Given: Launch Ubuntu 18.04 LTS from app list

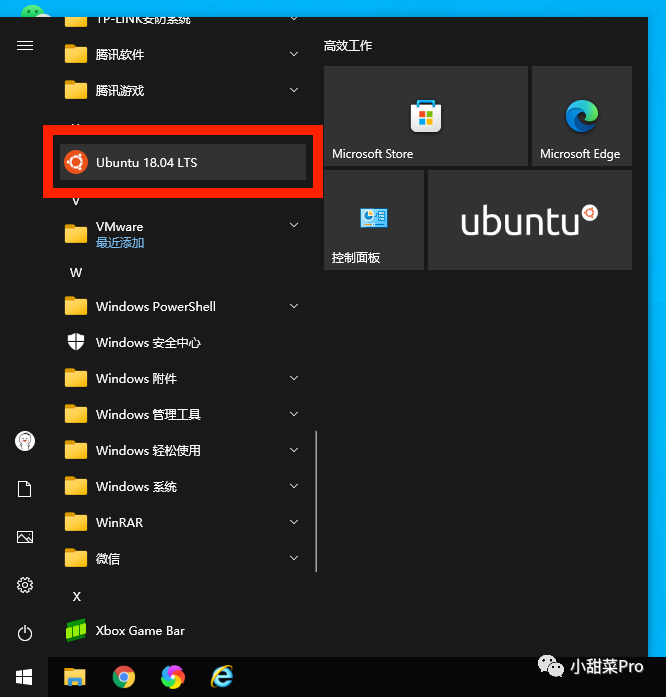Looking at the screenshot, I should coord(183,162).
